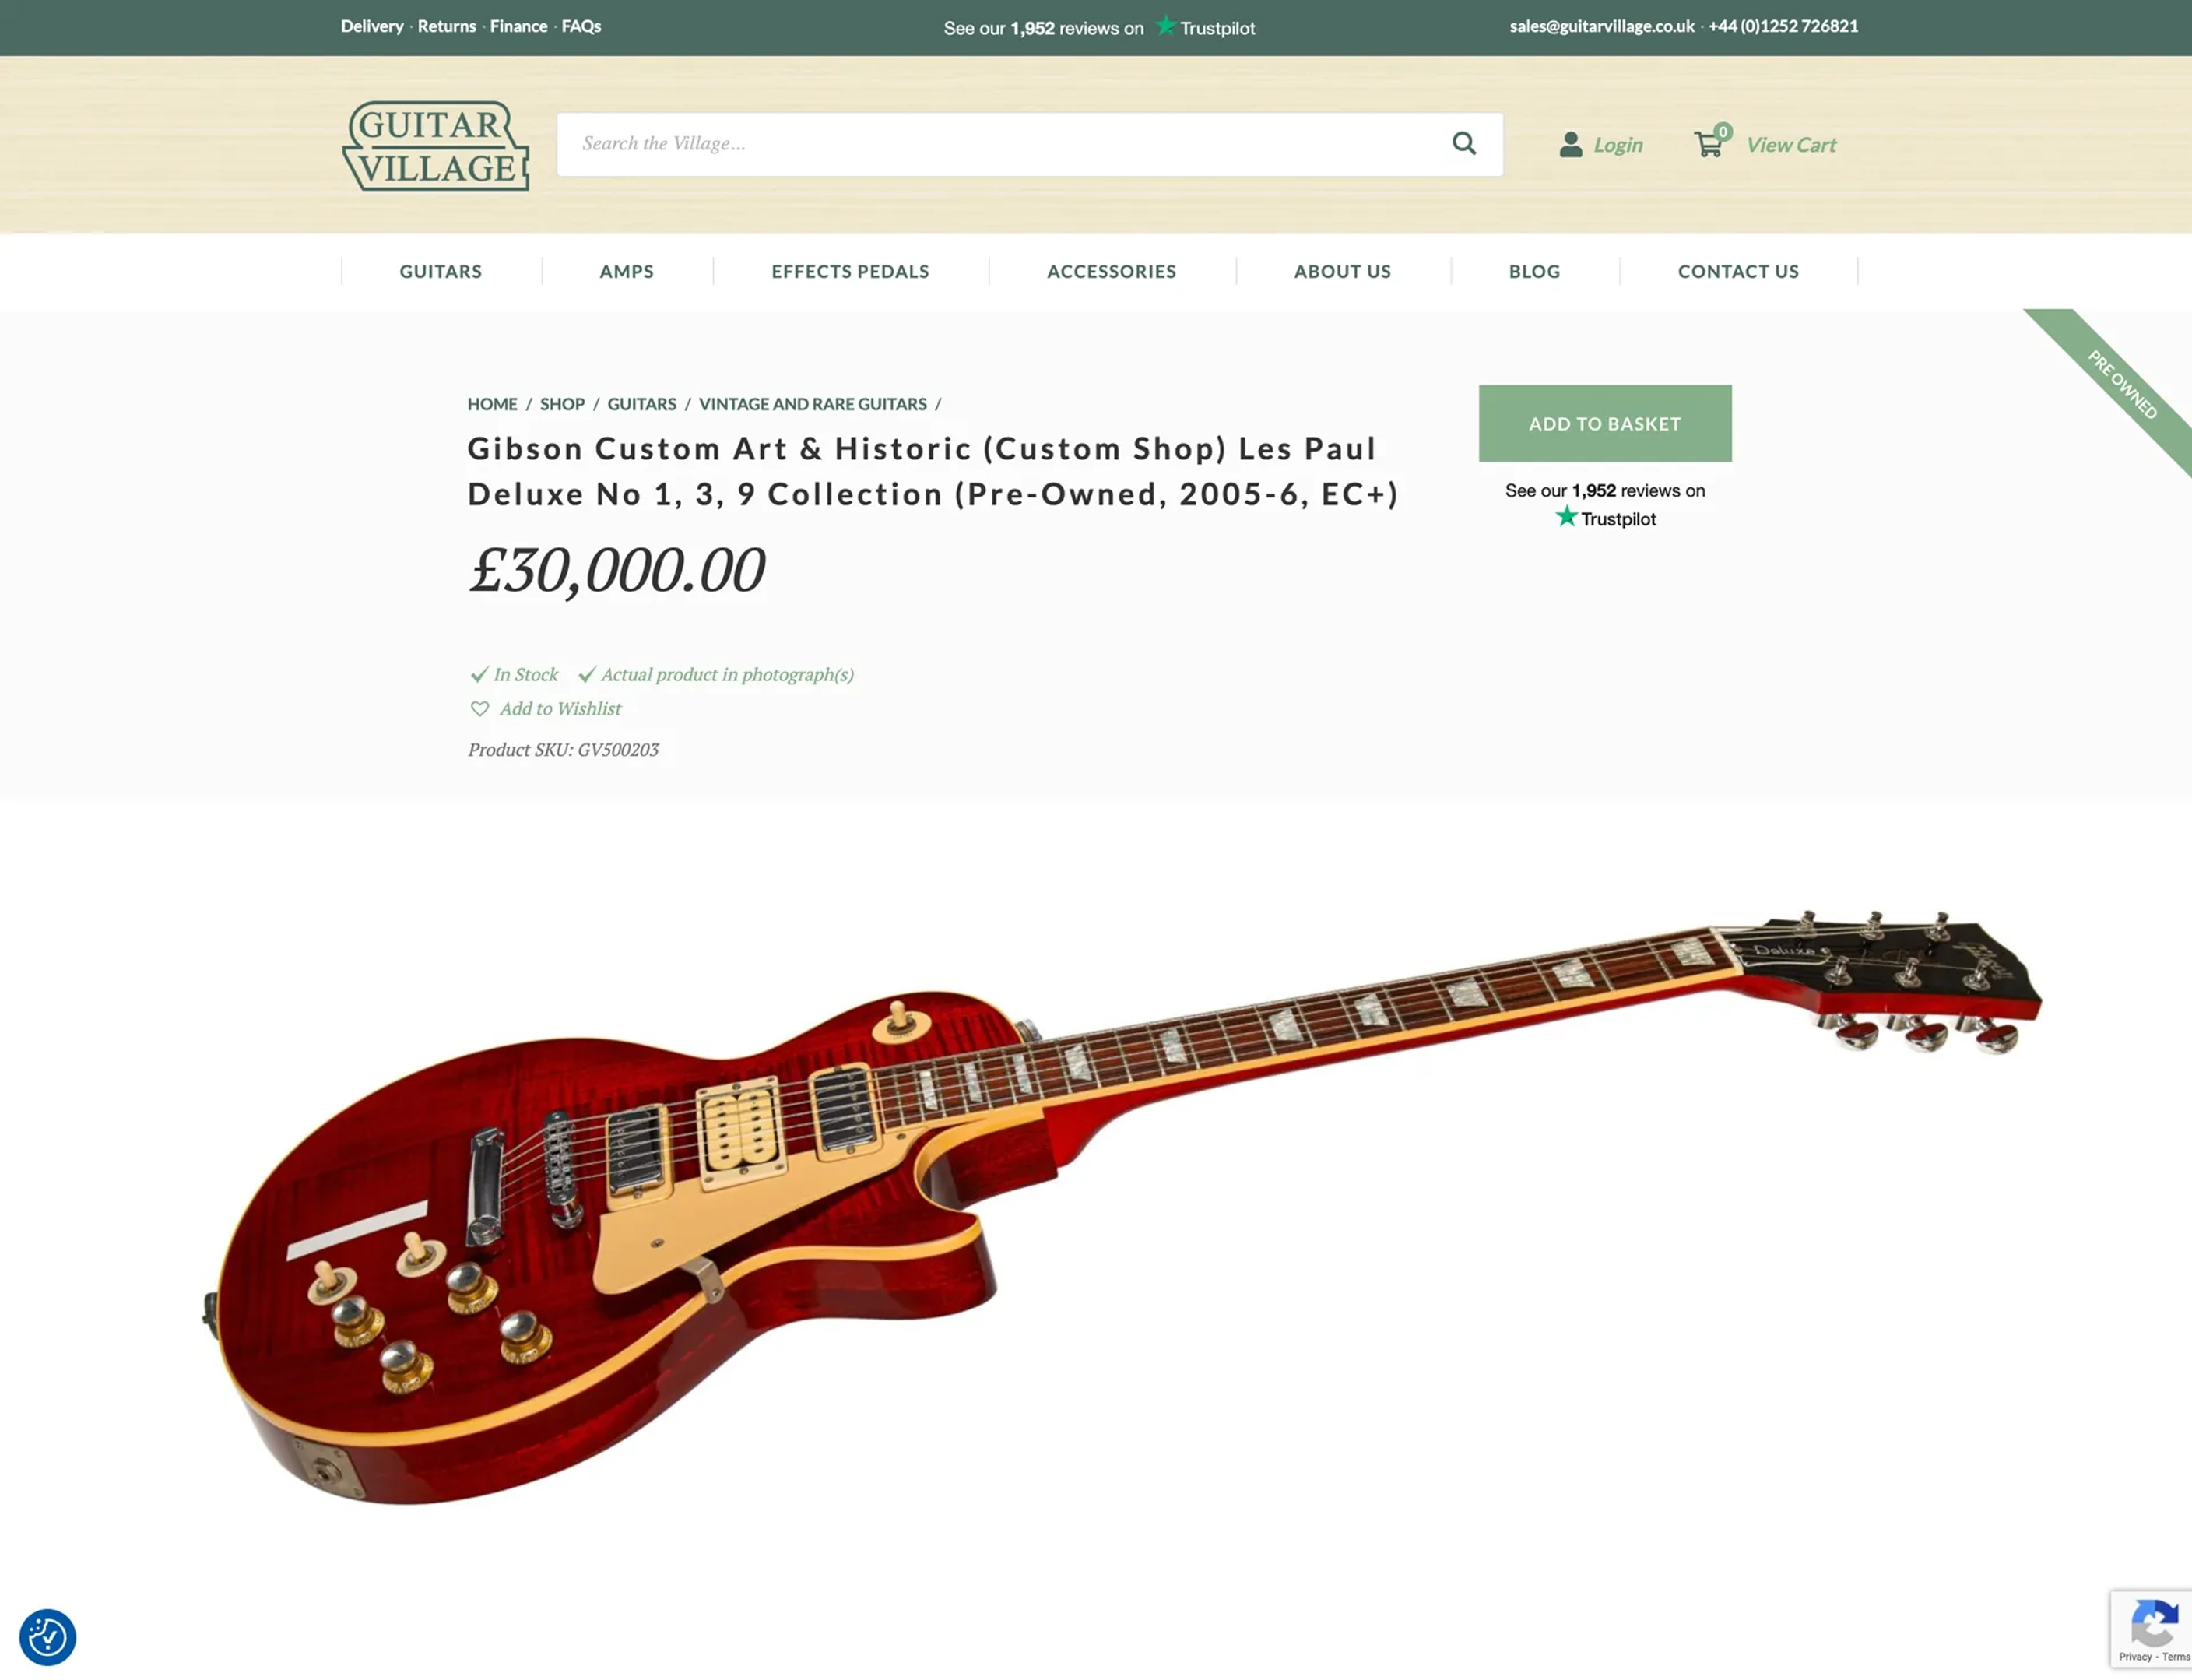Open the Delivery link
The image size is (2192, 1680).
372,26
